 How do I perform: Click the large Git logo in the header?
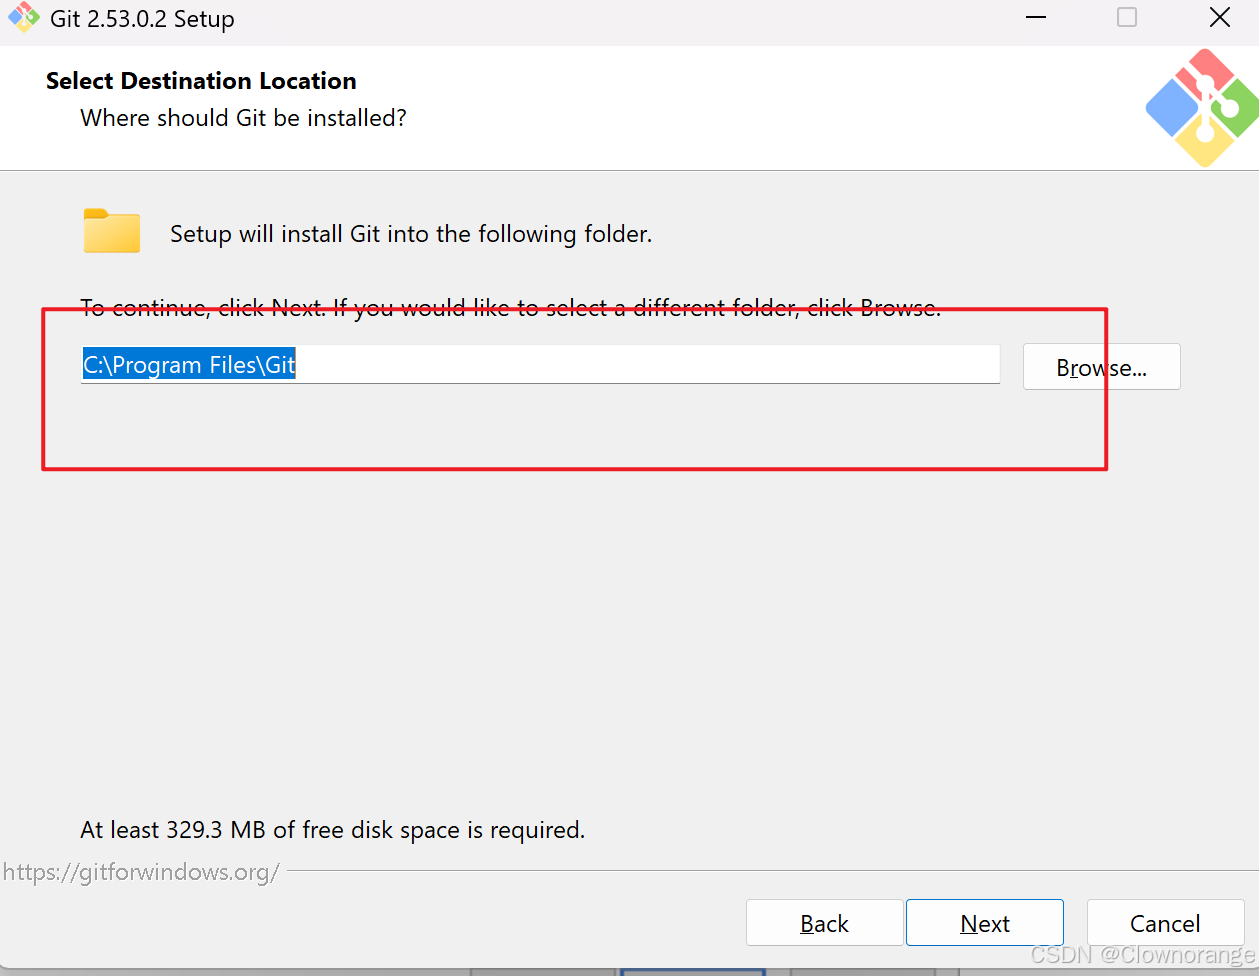[1203, 107]
